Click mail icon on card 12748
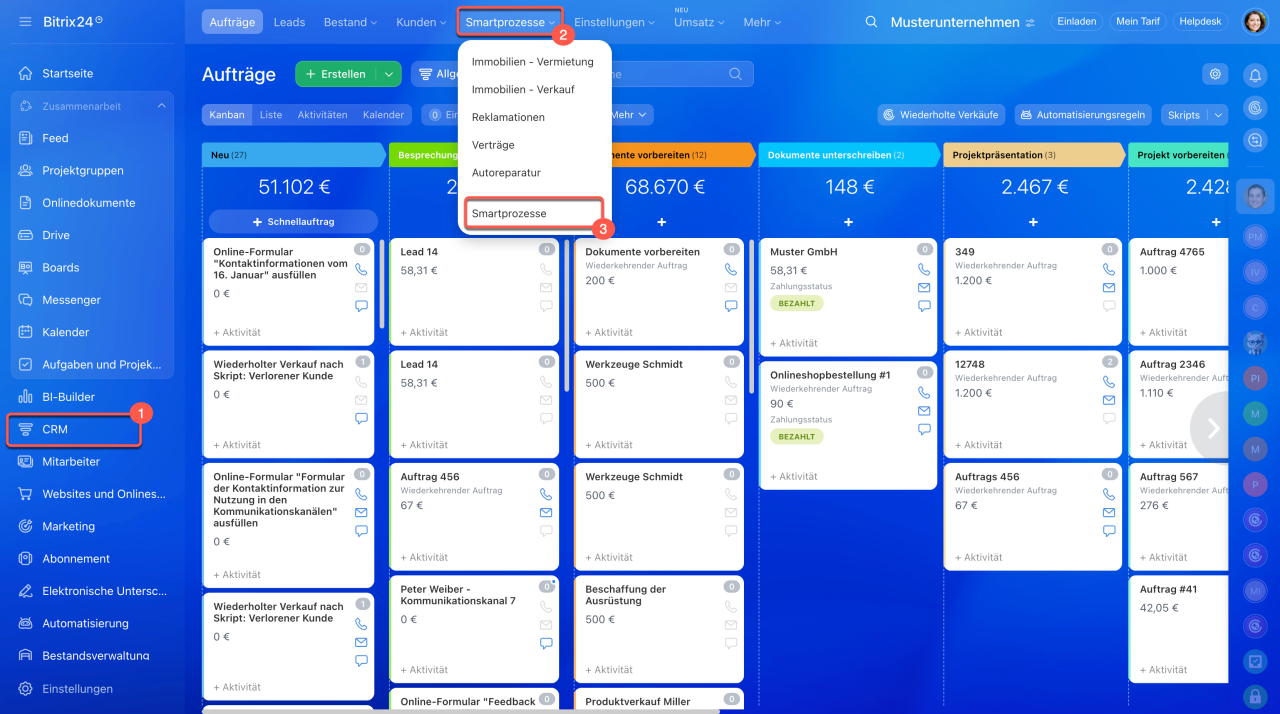Viewport: 1280px width, 714px height. coord(1109,400)
